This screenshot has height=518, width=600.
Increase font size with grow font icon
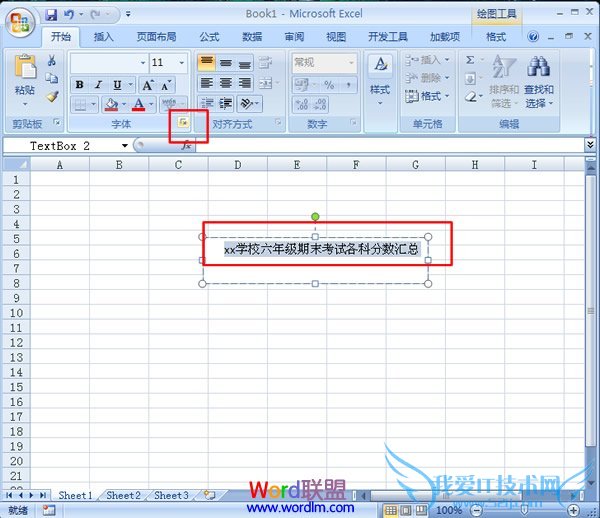(148, 85)
